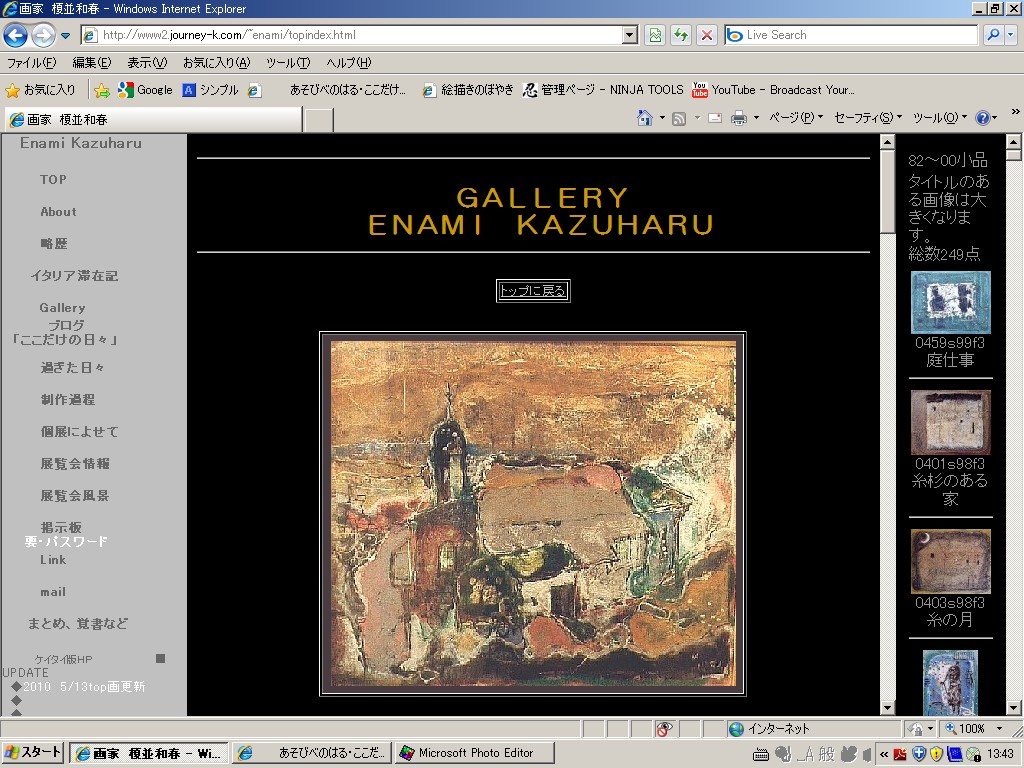1024x768 pixels.
Task: Open the YouTube Broadcast Yourself bookmark
Action: click(x=773, y=90)
